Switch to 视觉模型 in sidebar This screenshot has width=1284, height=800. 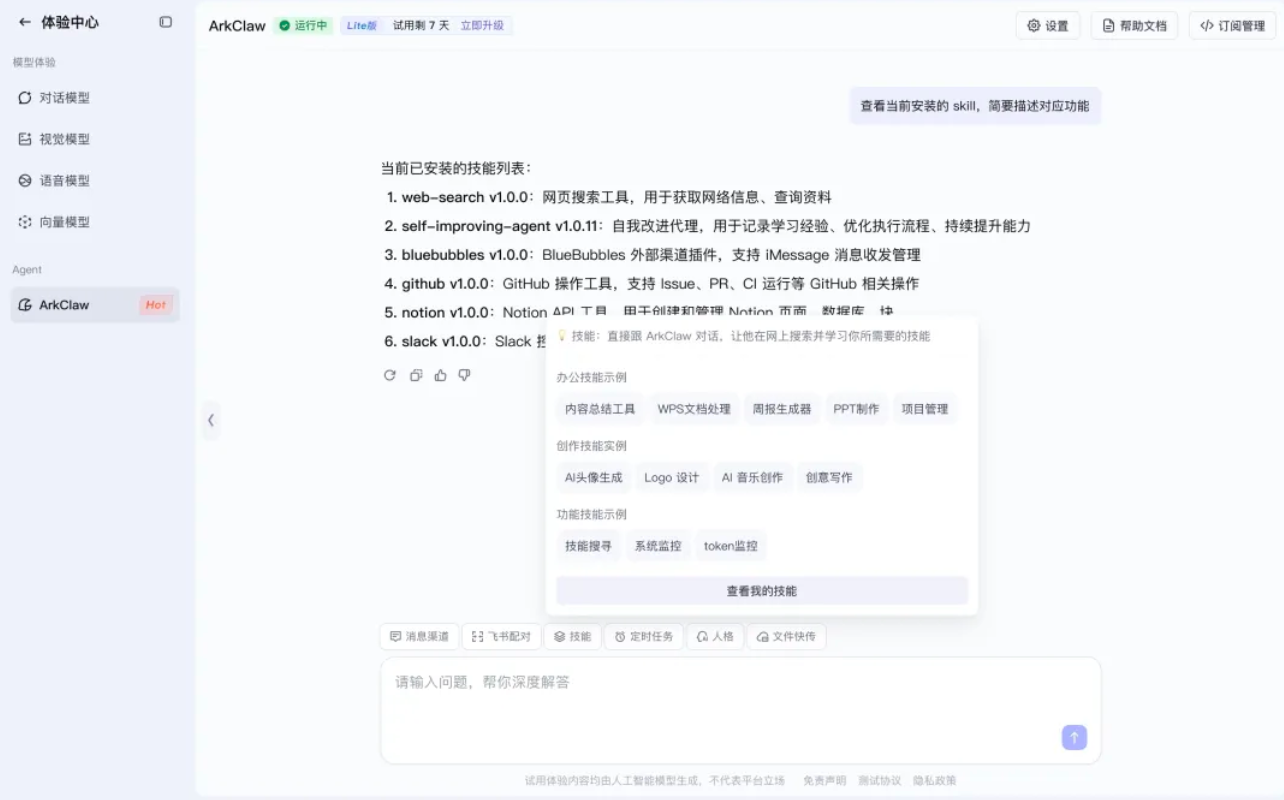(x=62, y=139)
